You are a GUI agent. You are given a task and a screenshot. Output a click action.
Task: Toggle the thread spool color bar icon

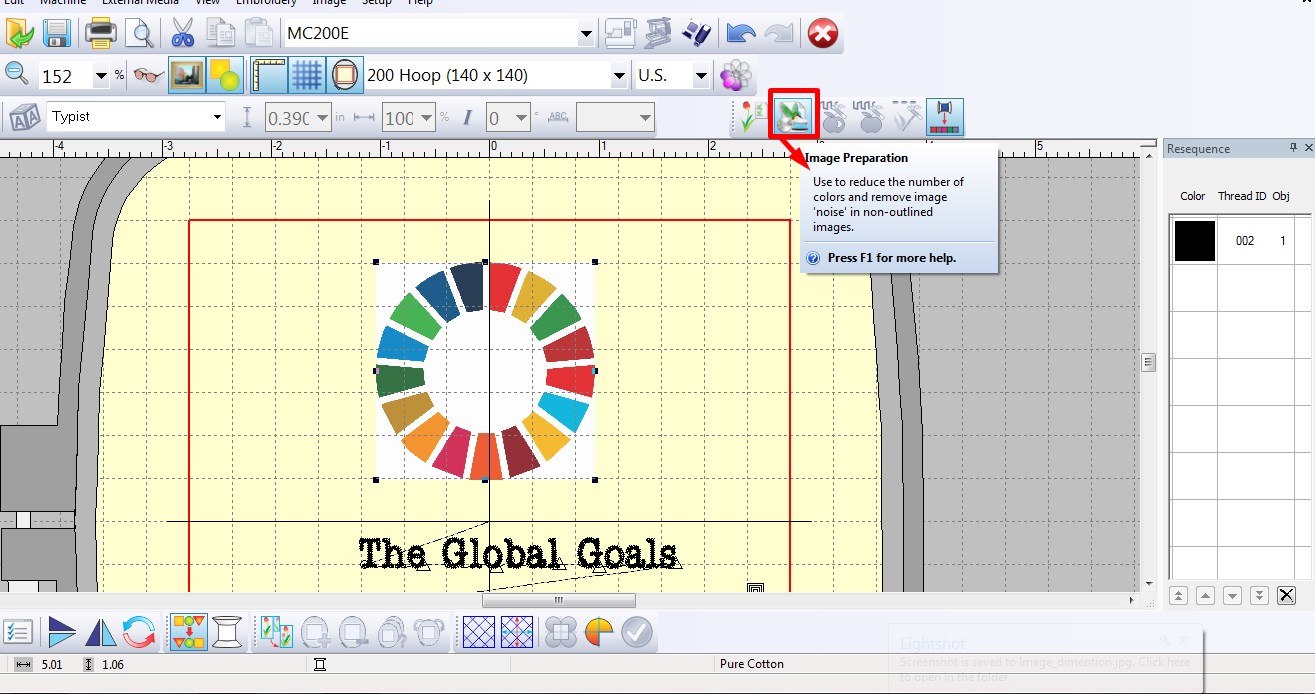coord(944,117)
